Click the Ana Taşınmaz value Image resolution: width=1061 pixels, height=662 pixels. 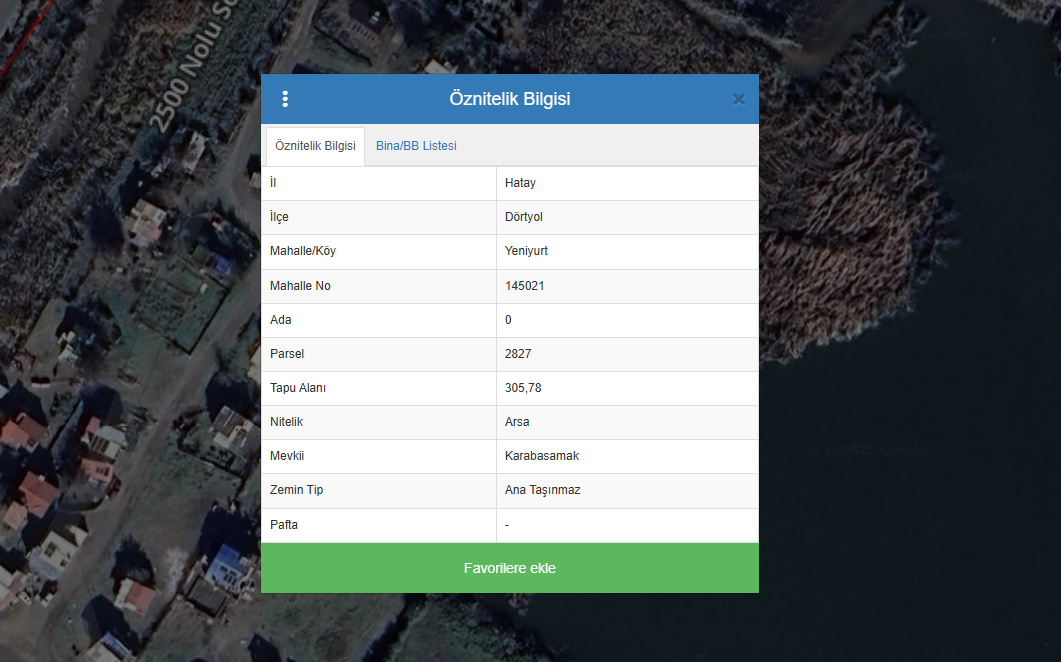point(542,490)
